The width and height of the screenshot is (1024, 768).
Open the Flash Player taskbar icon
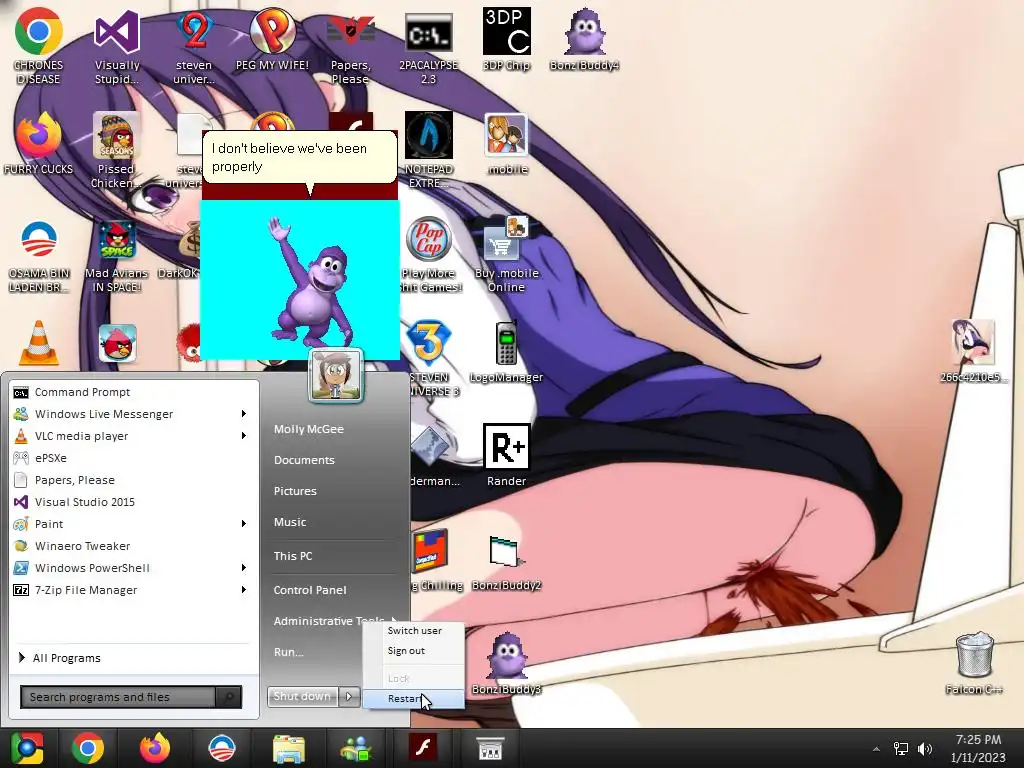[423, 748]
